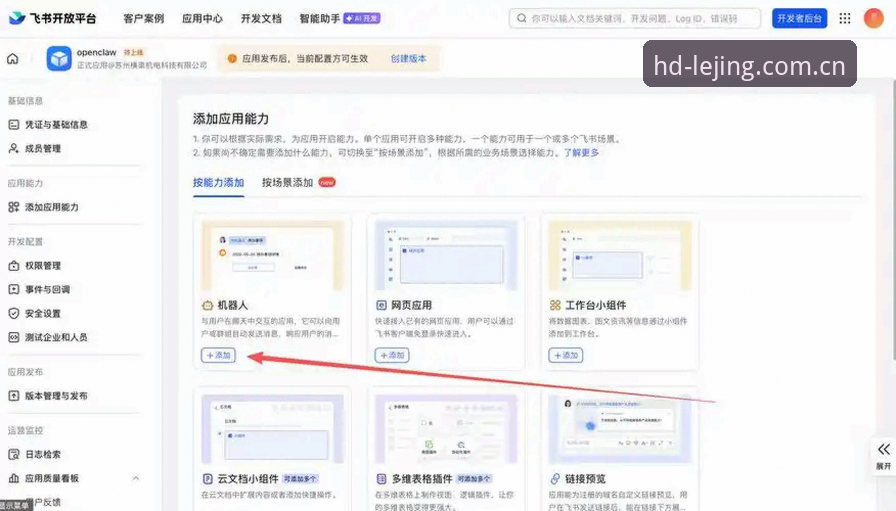Open 凭证与基础信息 in sidebar
Image resolution: width=896 pixels, height=511 pixels.
[x=56, y=125]
